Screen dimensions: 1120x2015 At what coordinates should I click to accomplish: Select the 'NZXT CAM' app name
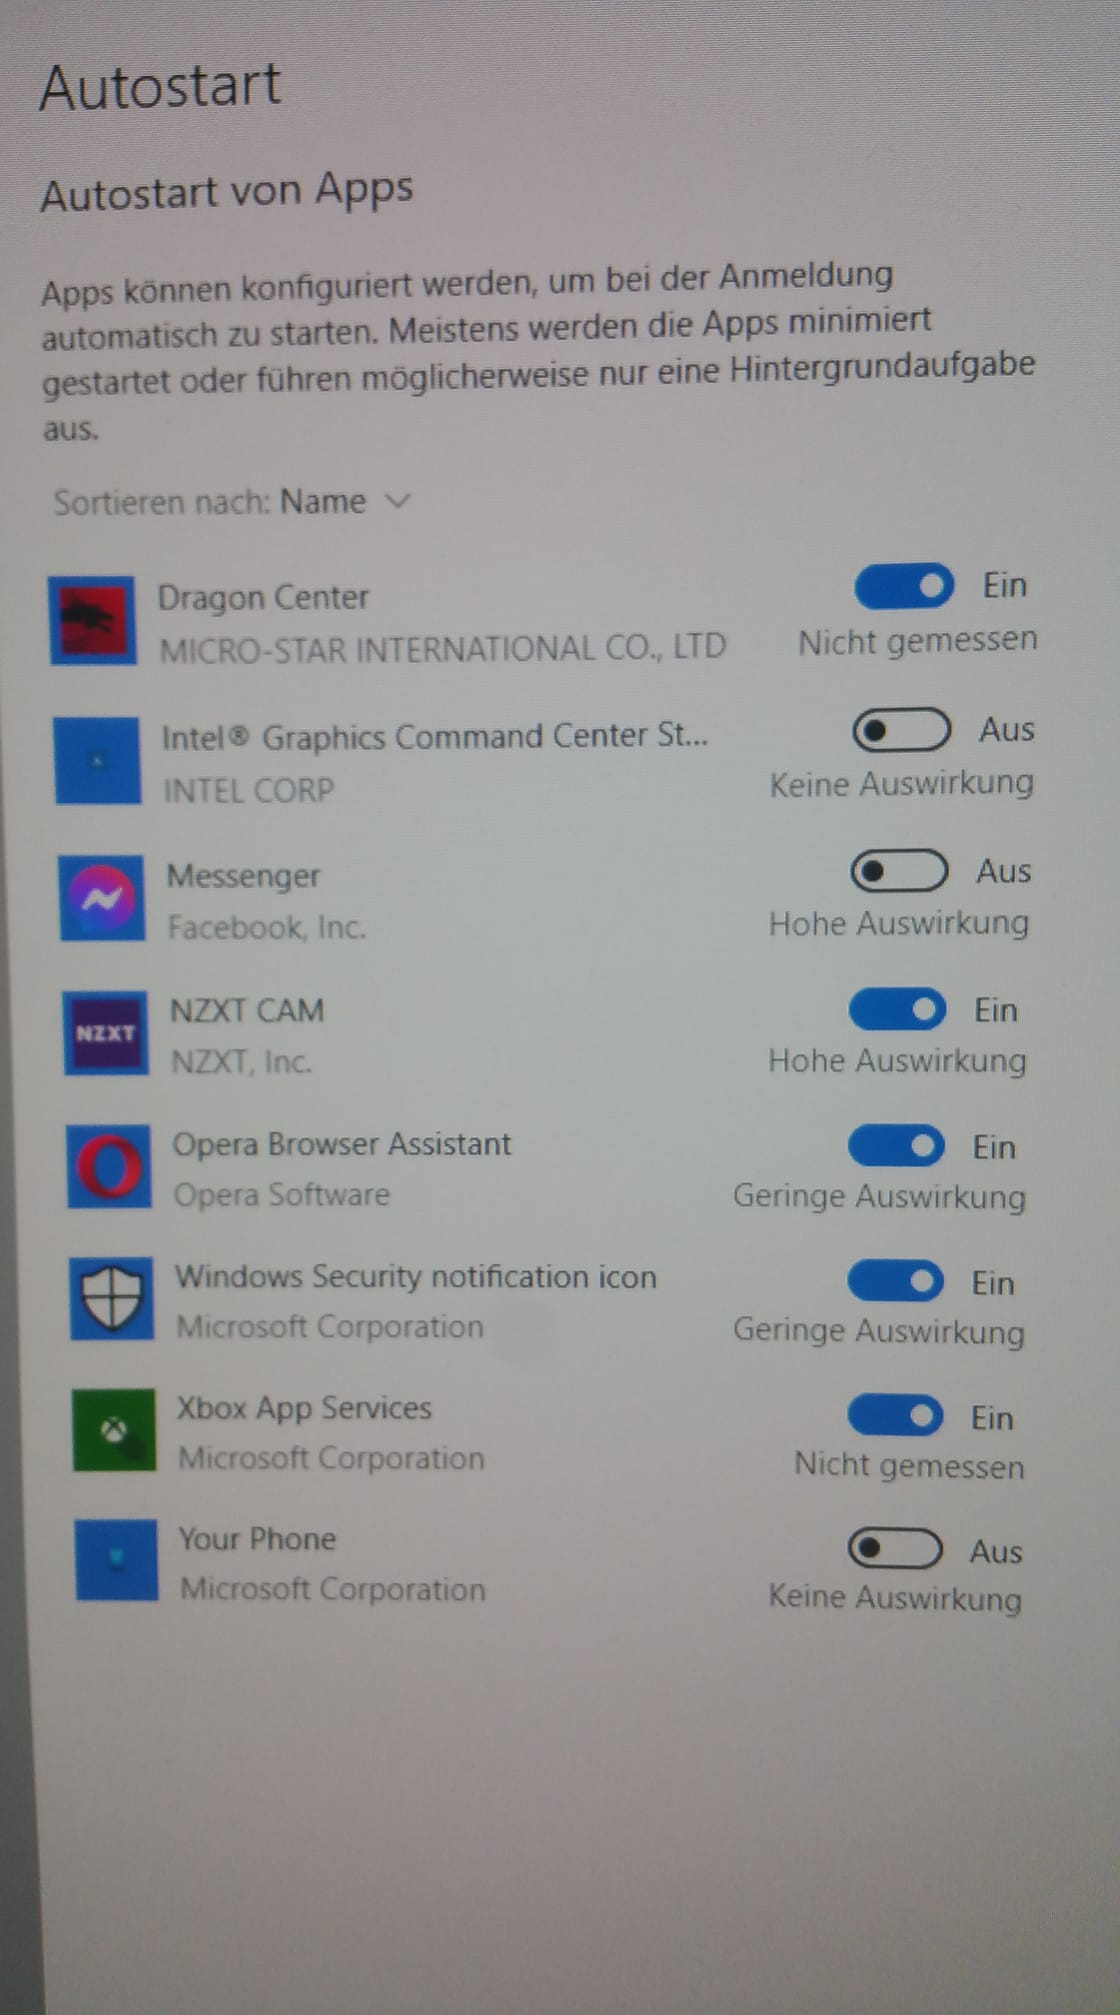pyautogui.click(x=247, y=1010)
